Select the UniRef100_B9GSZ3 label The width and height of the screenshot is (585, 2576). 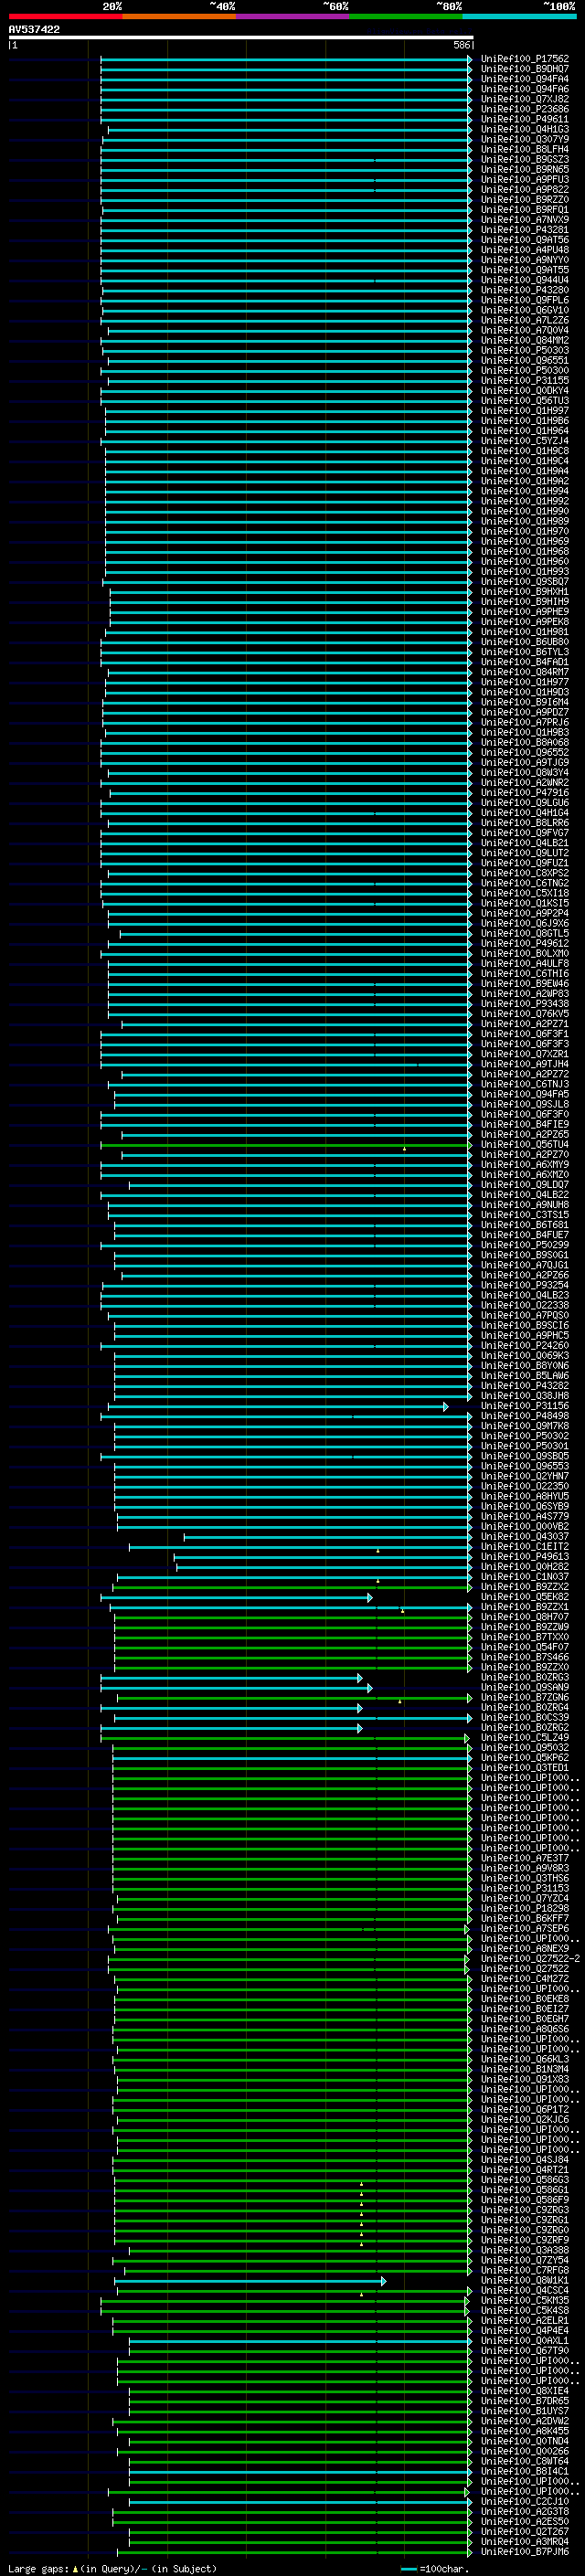point(524,159)
